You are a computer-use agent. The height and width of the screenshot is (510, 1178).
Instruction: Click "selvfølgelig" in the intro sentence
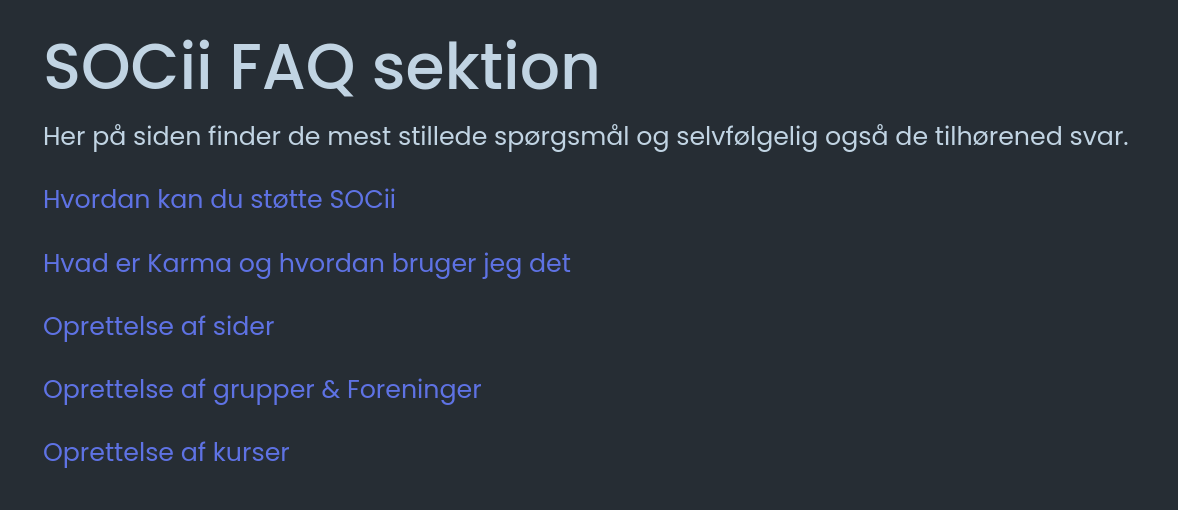[747, 137]
